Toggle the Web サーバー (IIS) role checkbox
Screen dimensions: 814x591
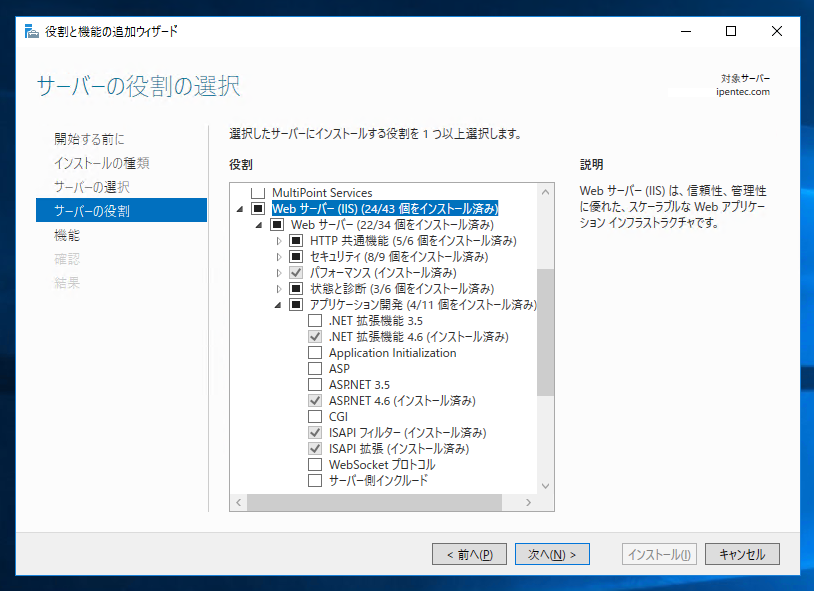[x=258, y=209]
